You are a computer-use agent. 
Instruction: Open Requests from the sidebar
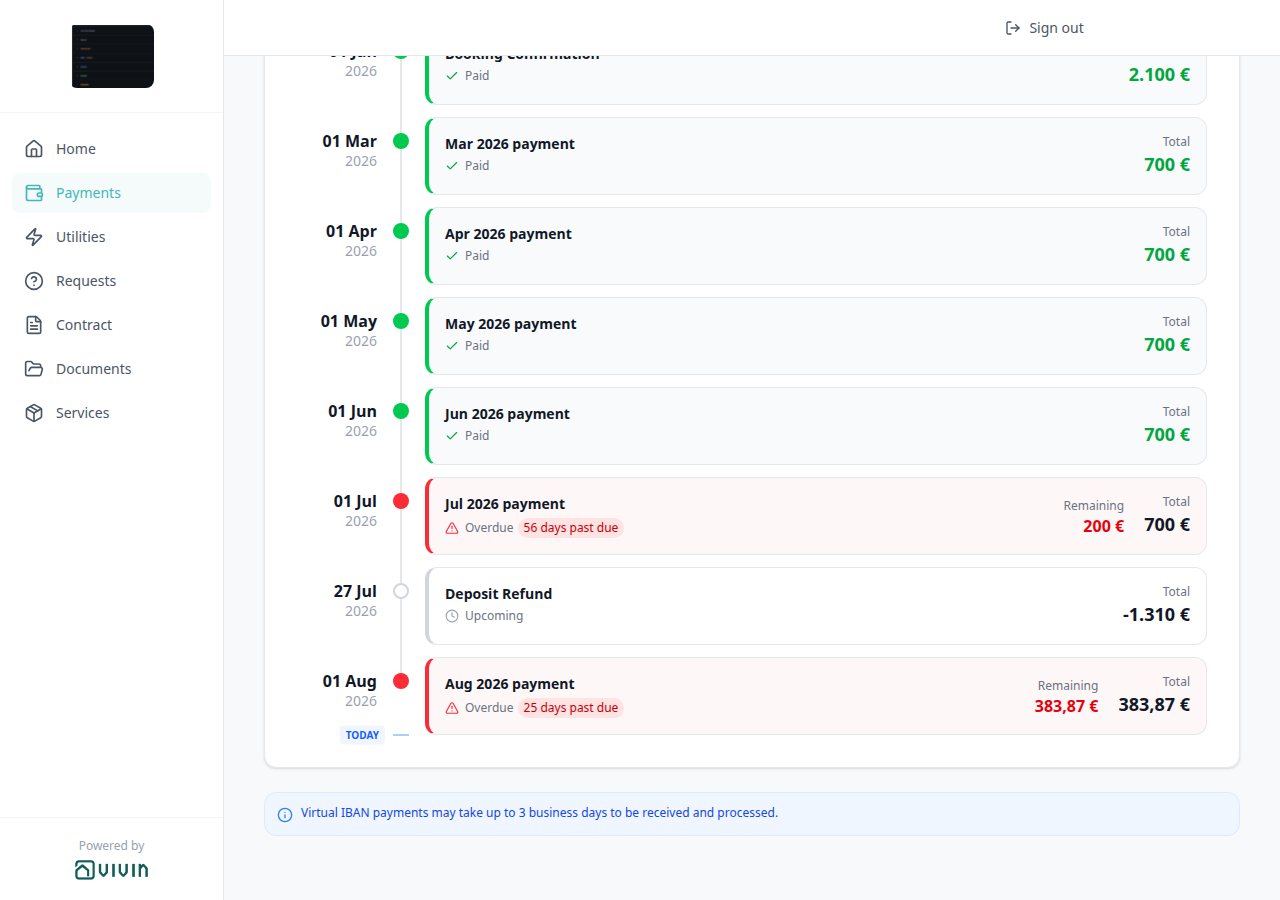(x=111, y=281)
